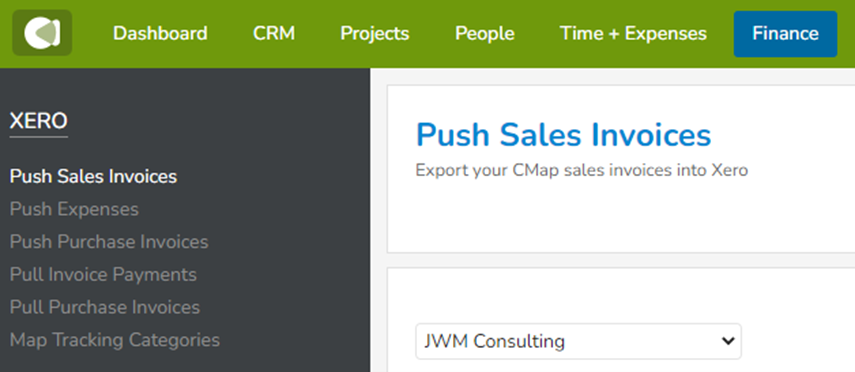Open Map Tracking Categories
The image size is (855, 372).
point(115,340)
